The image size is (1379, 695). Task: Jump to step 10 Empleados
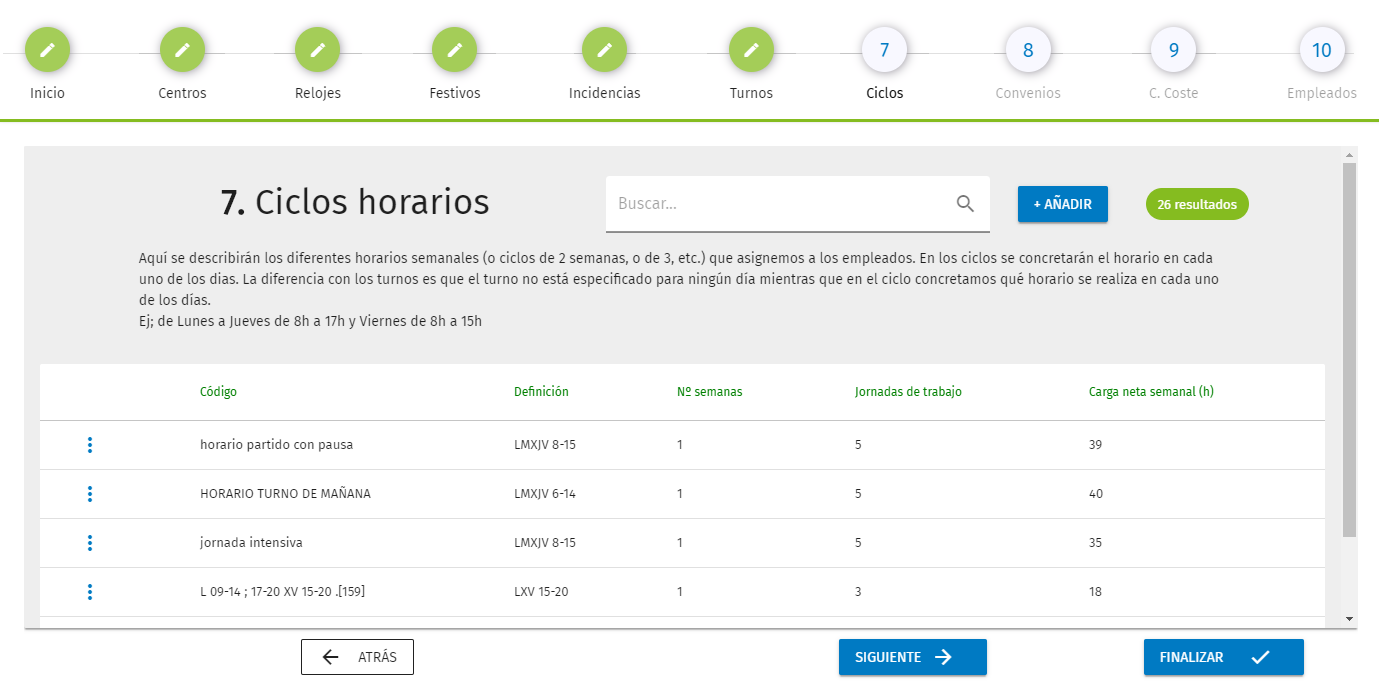pyautogui.click(x=1322, y=50)
